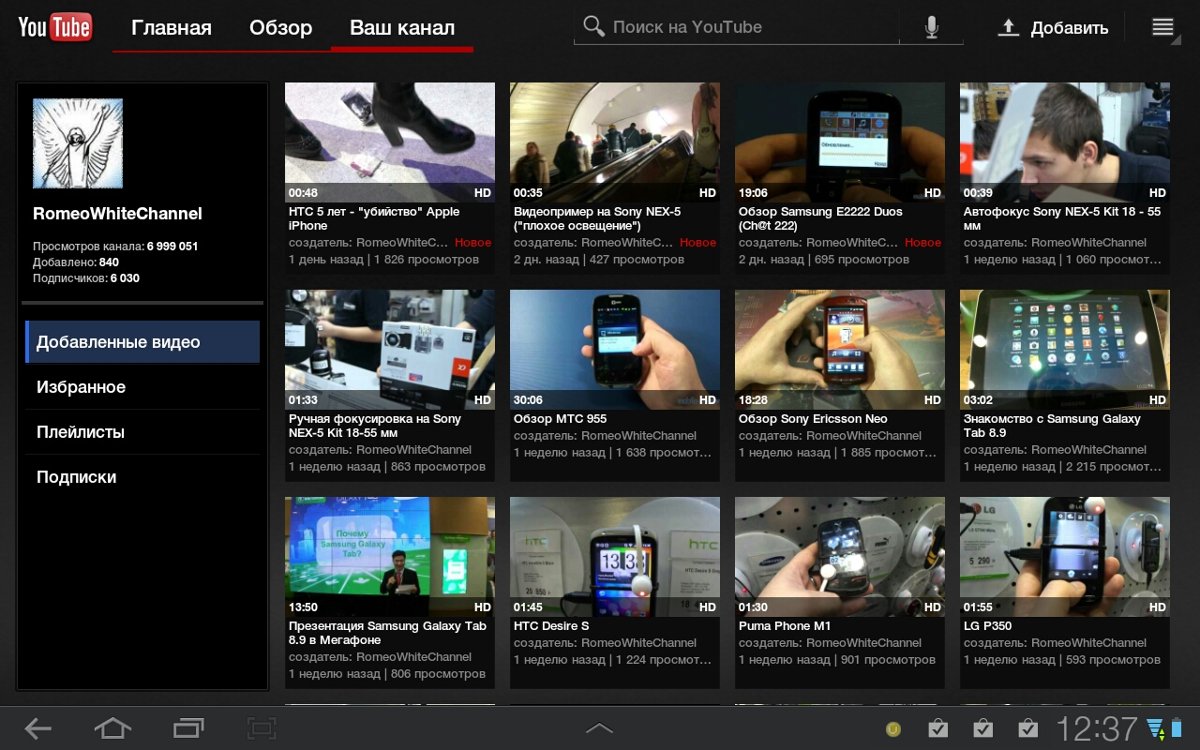This screenshot has height=750, width=1200.
Task: Click the title "HTC Desire S"
Action: click(x=551, y=626)
